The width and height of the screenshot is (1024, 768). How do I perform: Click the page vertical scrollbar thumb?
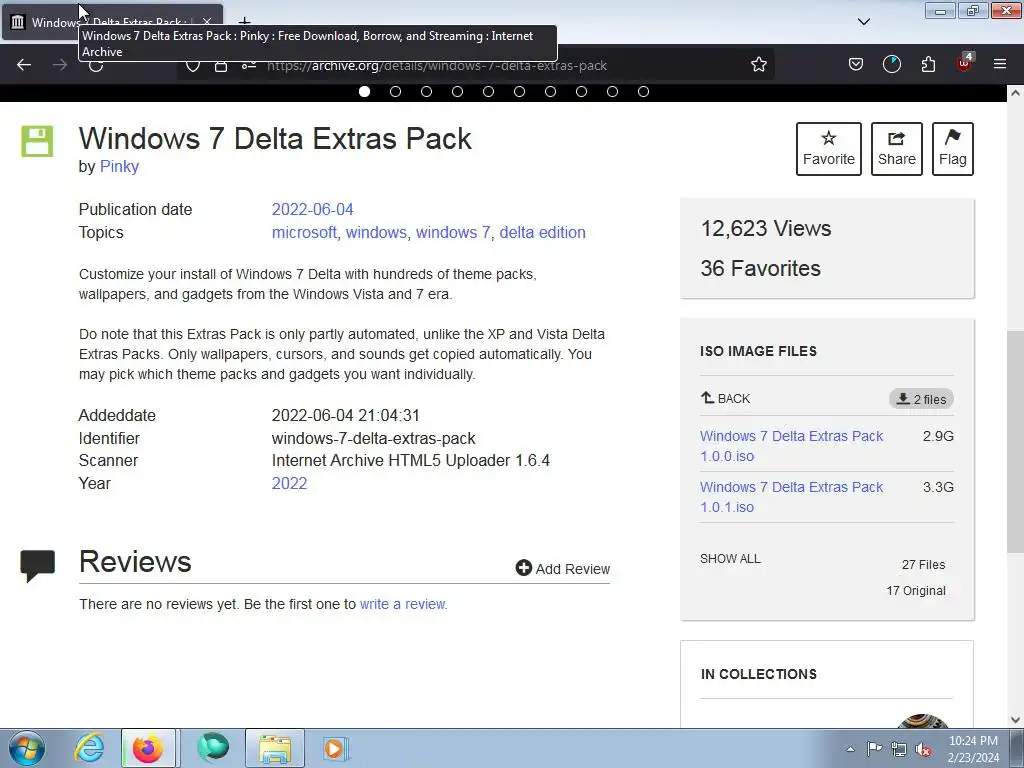pos(1015,441)
